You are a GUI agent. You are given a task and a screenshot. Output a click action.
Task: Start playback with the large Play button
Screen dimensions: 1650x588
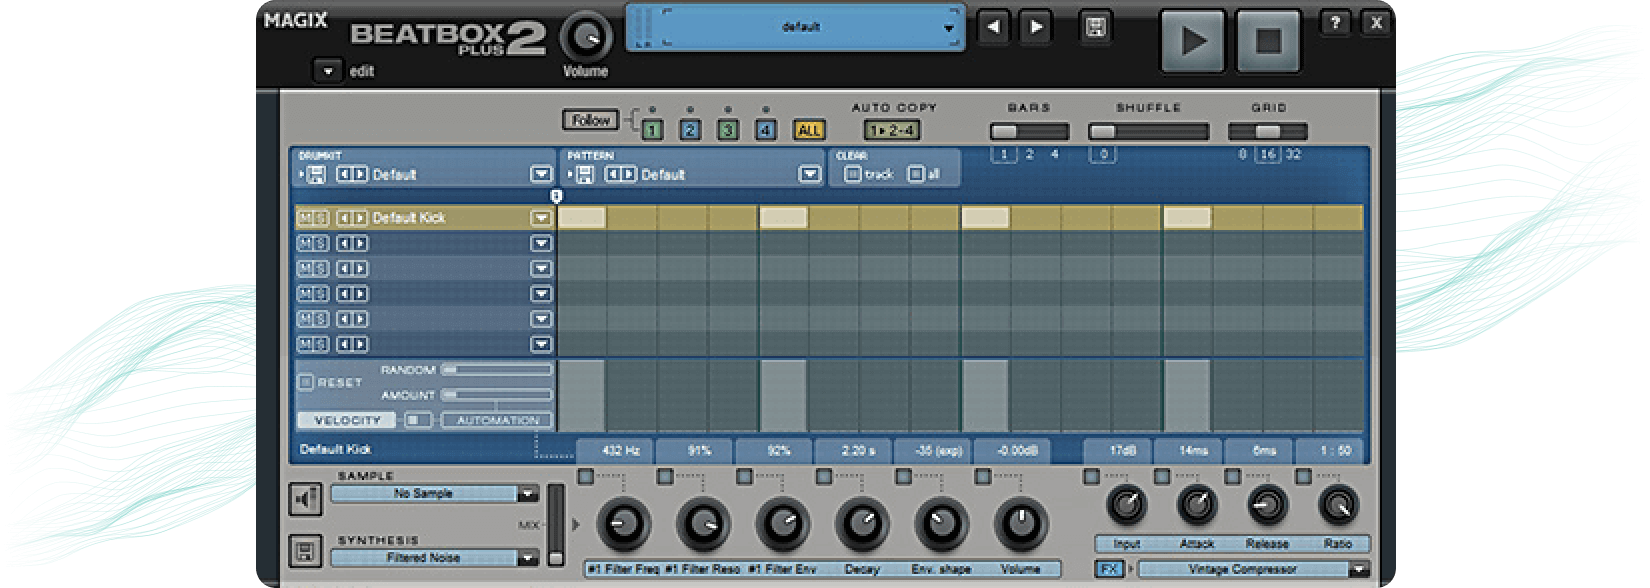pos(1193,41)
